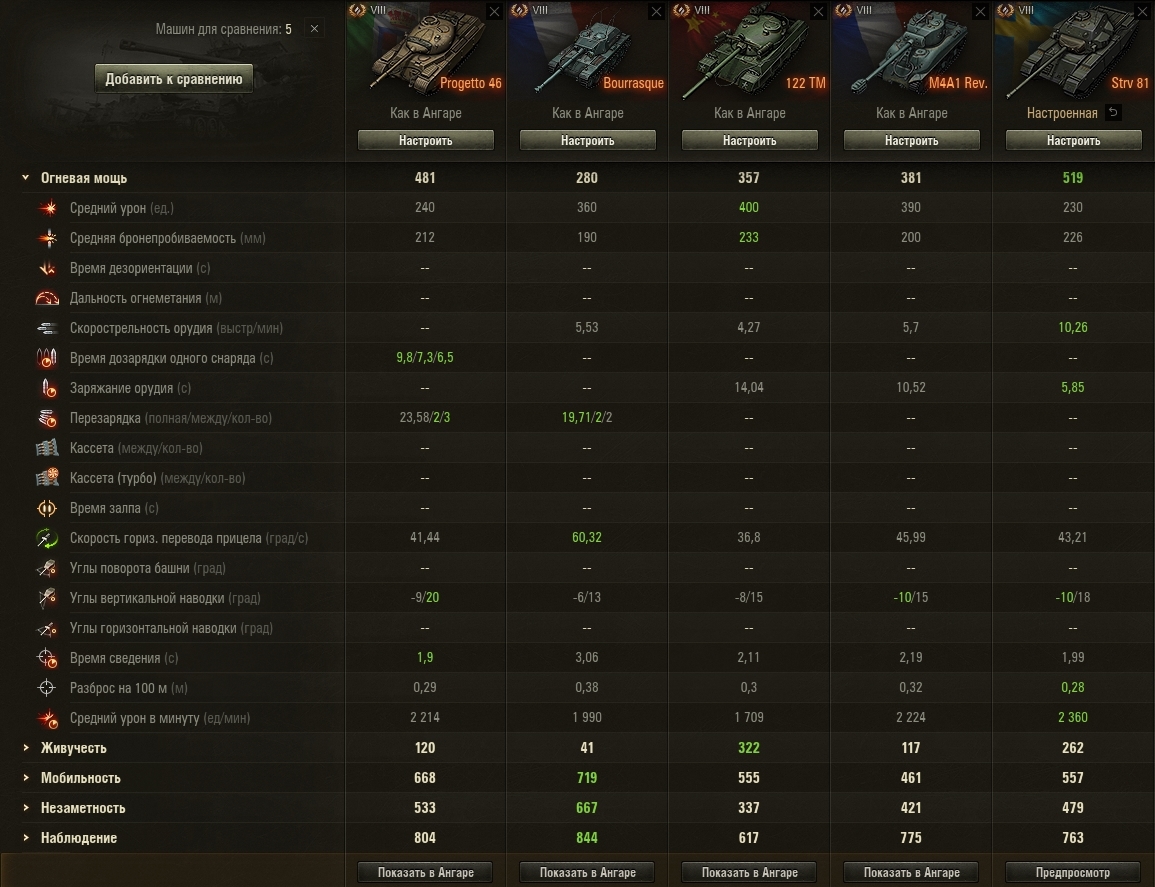Image resolution: width=1155 pixels, height=887 pixels.
Task: Click the Средний урон damage icon
Action: (48, 208)
